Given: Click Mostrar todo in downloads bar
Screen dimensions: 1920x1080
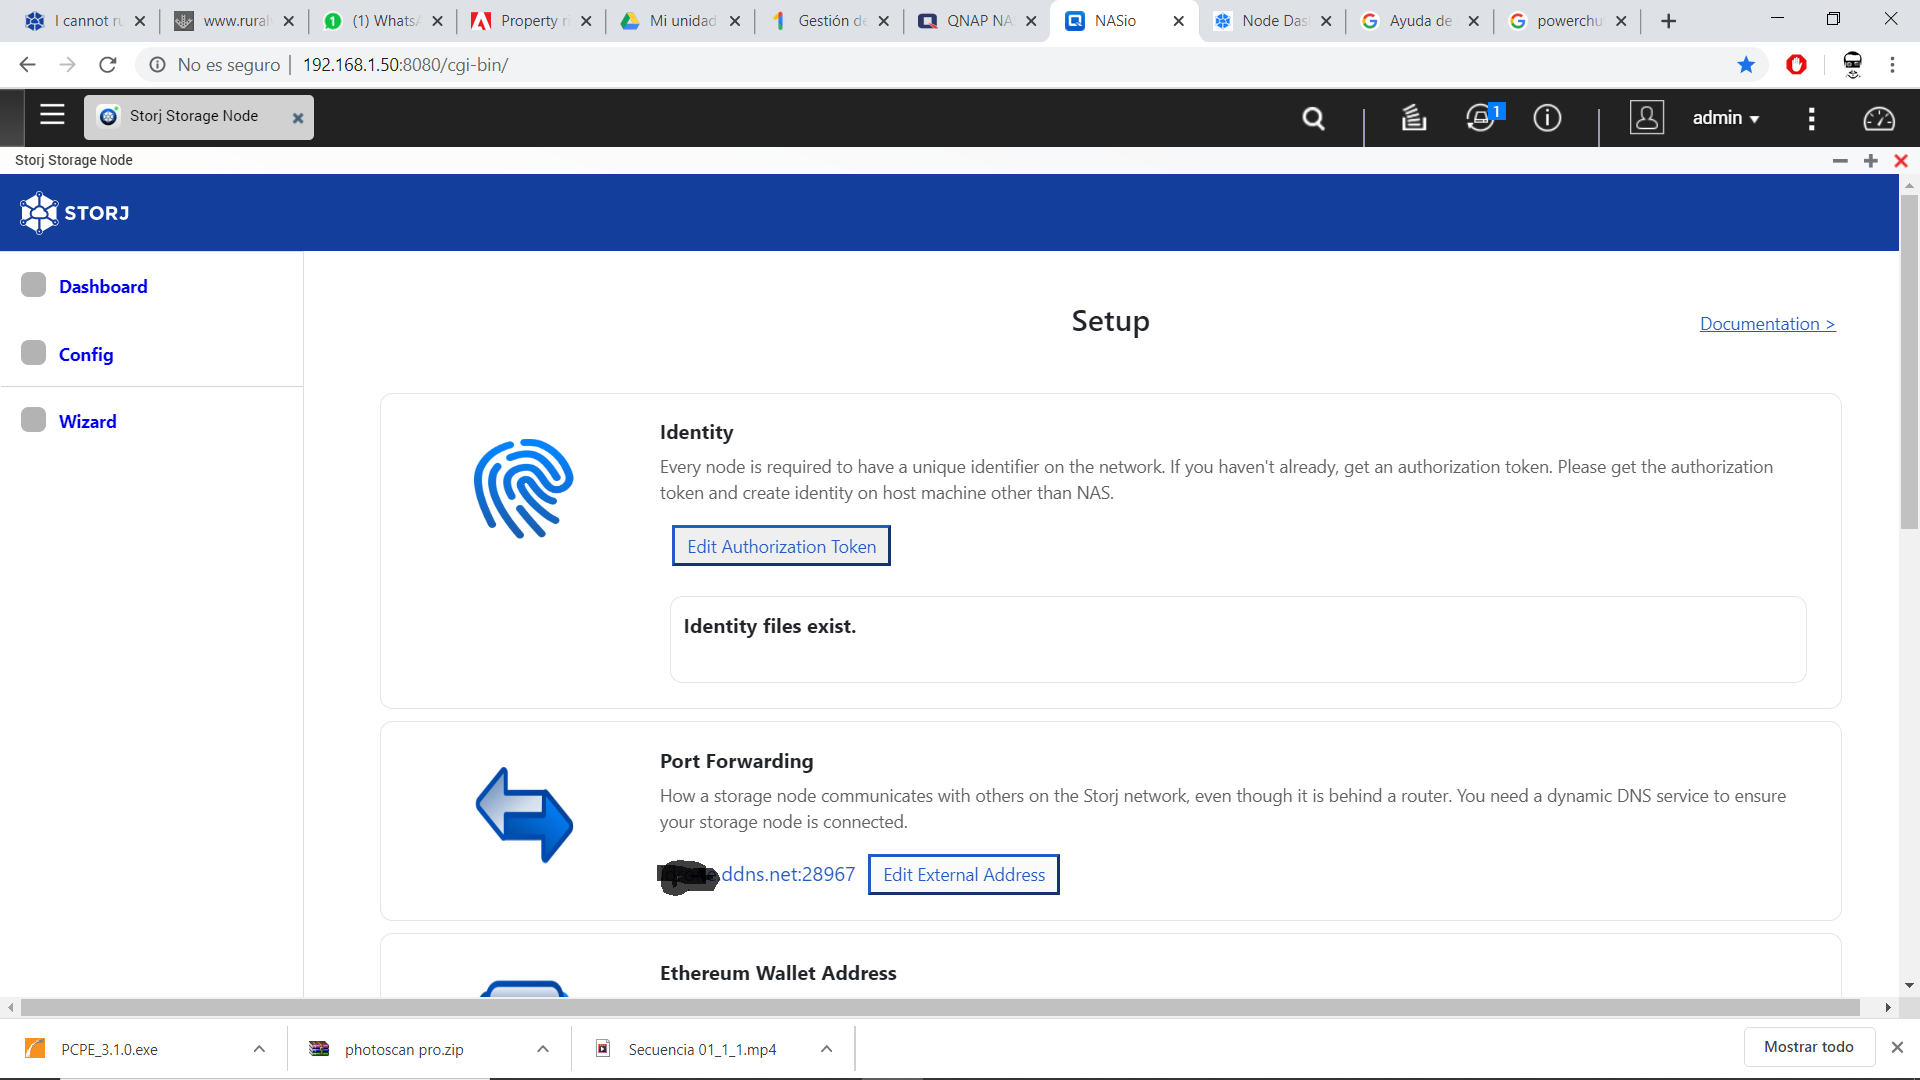Looking at the screenshot, I should [x=1808, y=1047].
